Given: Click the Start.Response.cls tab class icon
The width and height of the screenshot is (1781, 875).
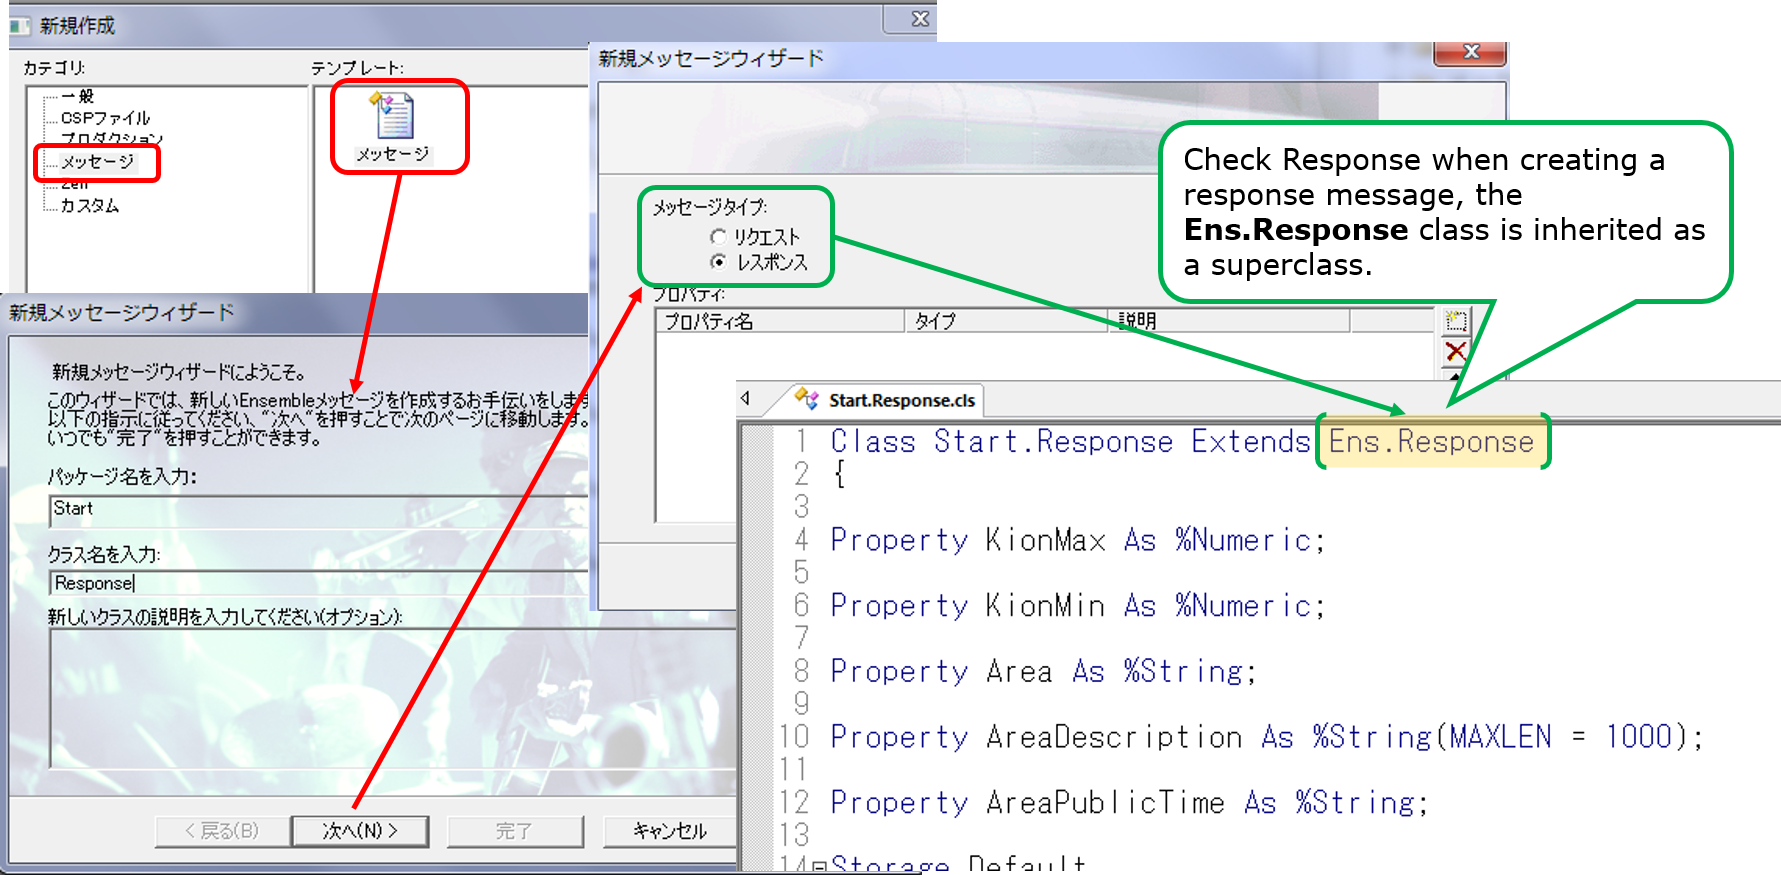Looking at the screenshot, I should coord(806,400).
